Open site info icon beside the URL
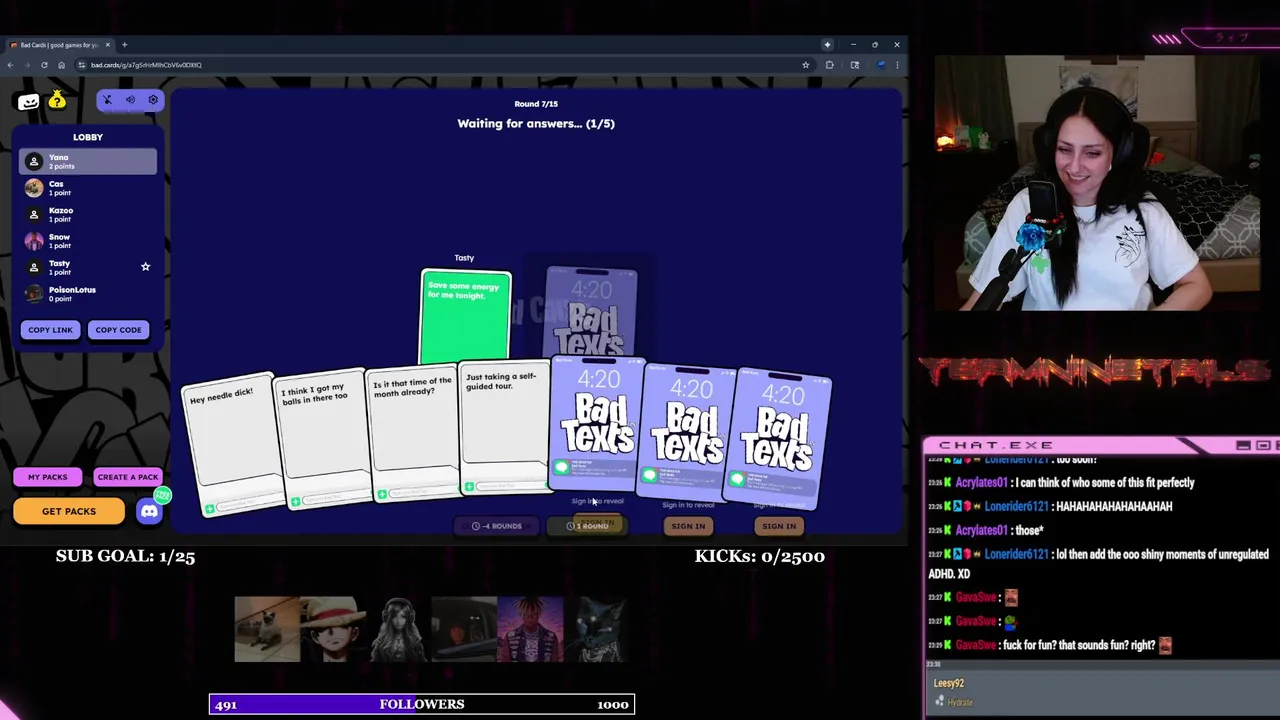The height and width of the screenshot is (720, 1280). click(x=82, y=65)
